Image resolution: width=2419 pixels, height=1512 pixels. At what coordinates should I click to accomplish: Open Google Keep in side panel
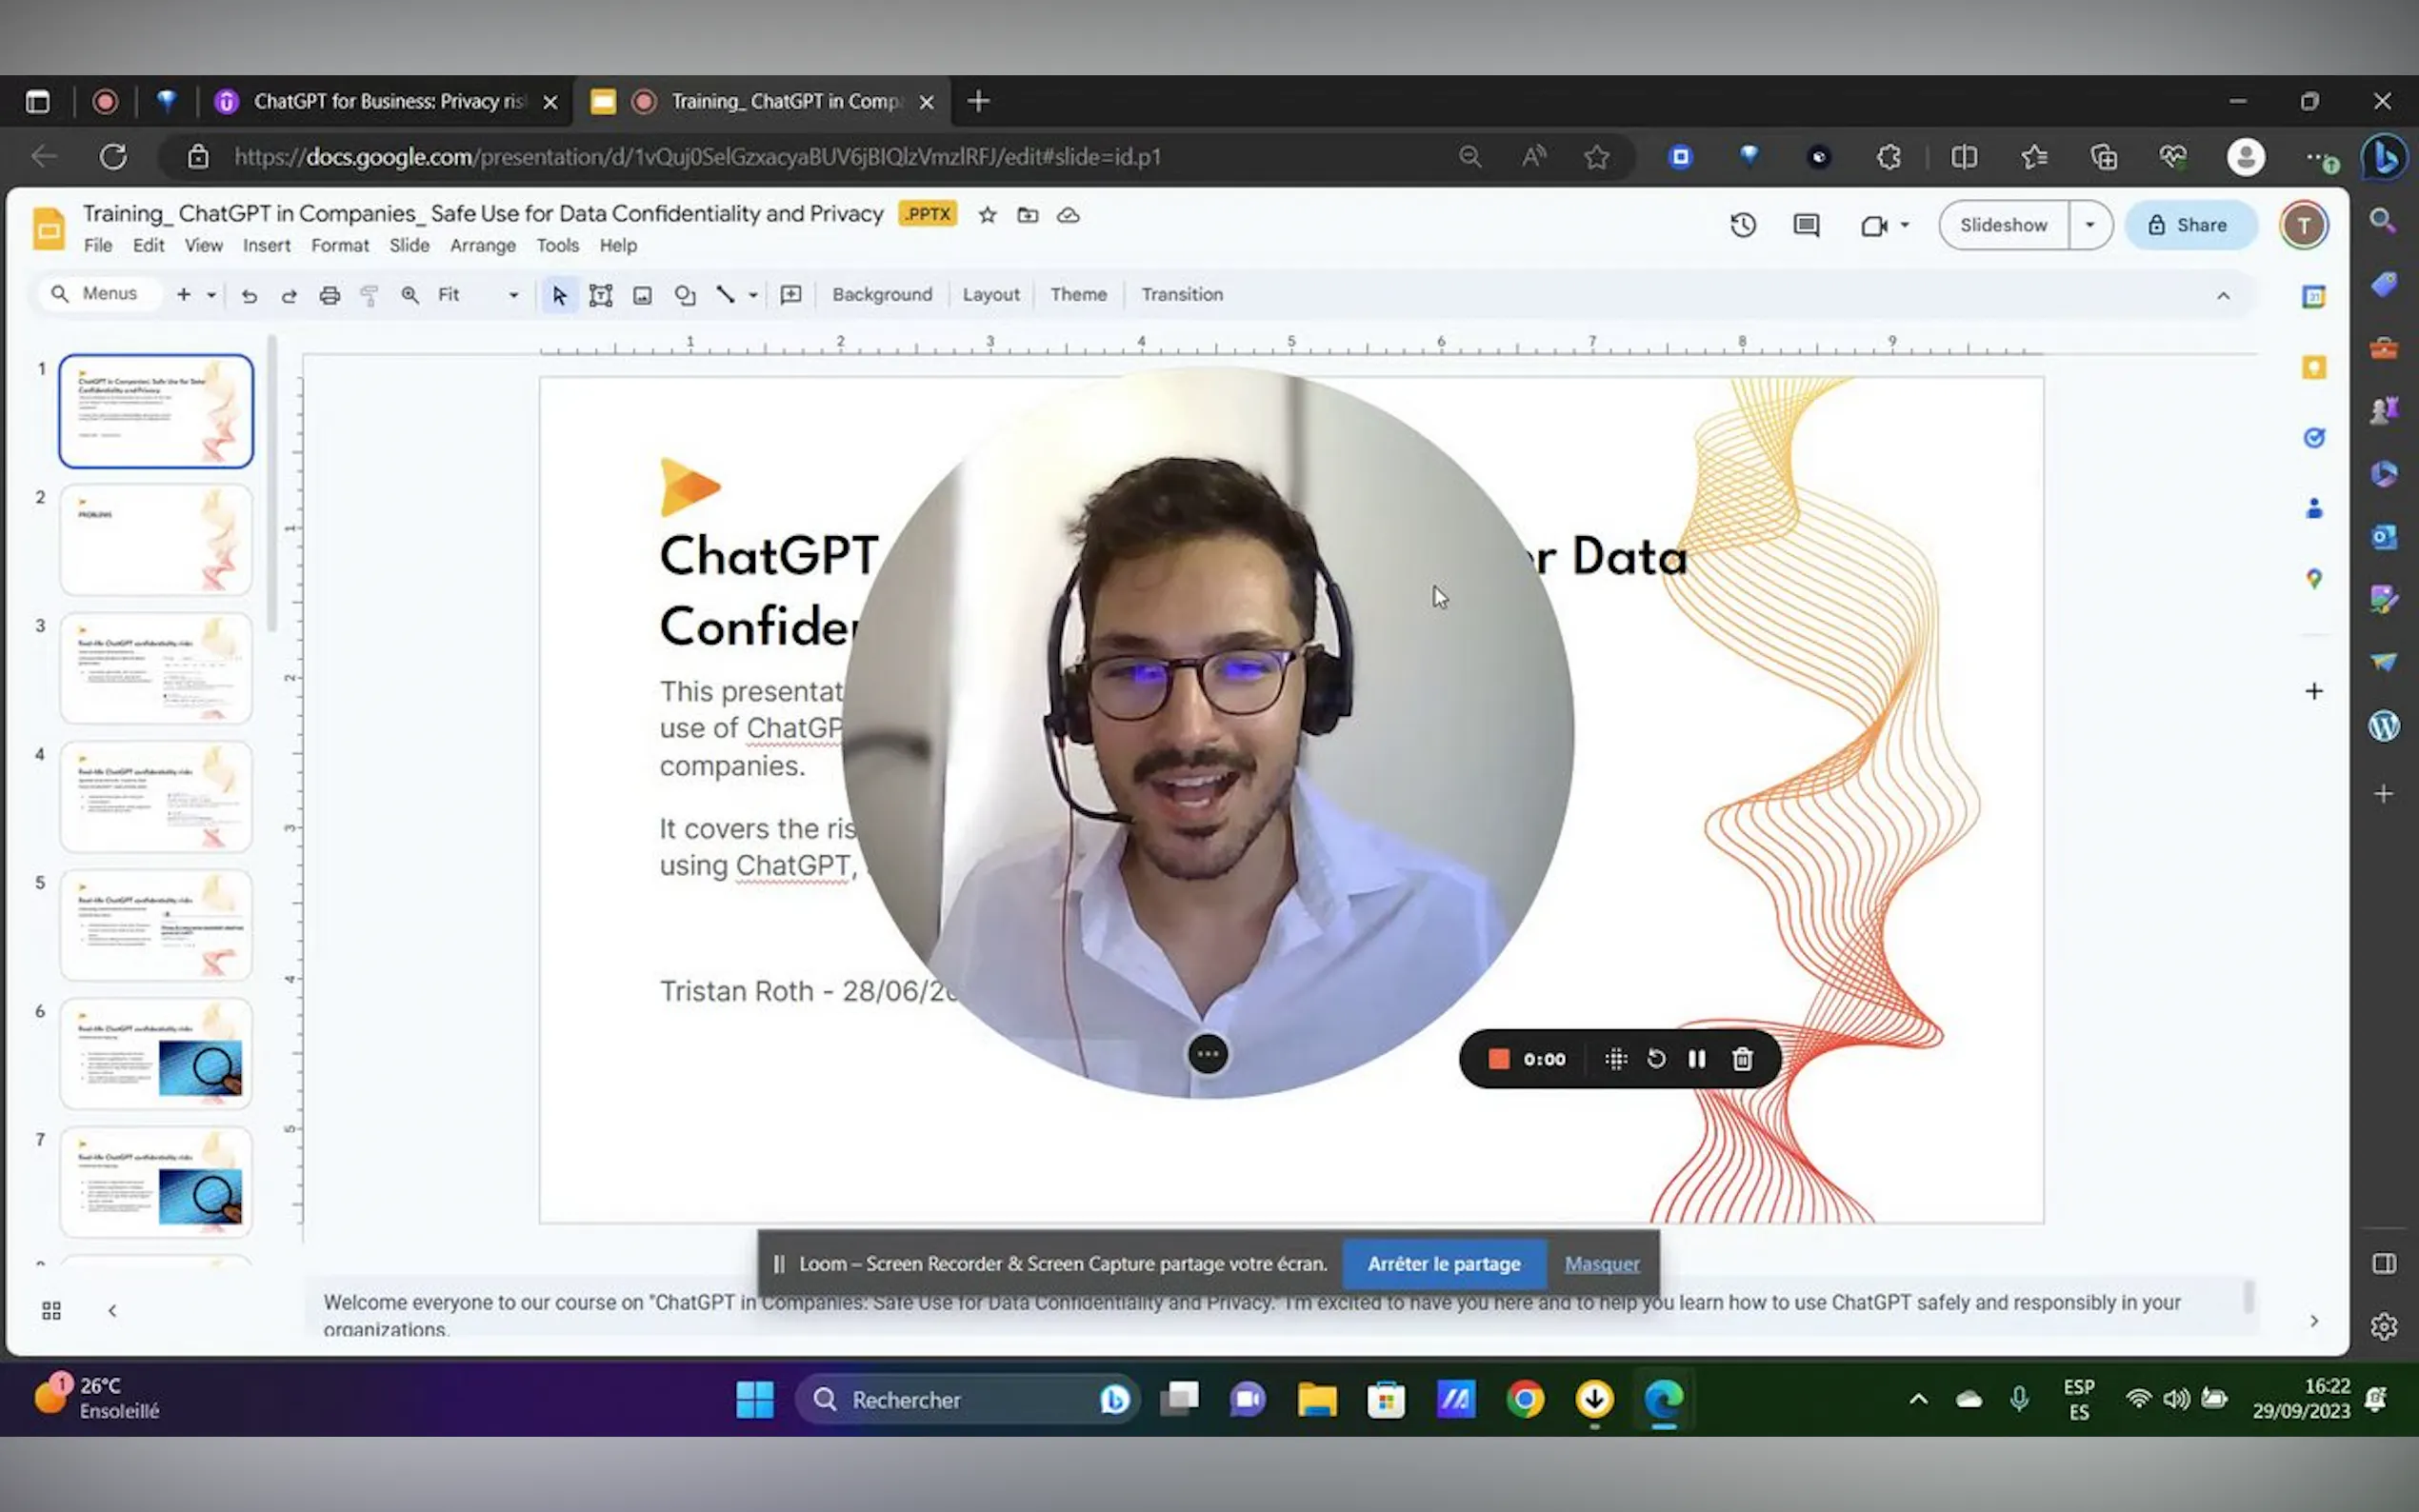2314,367
